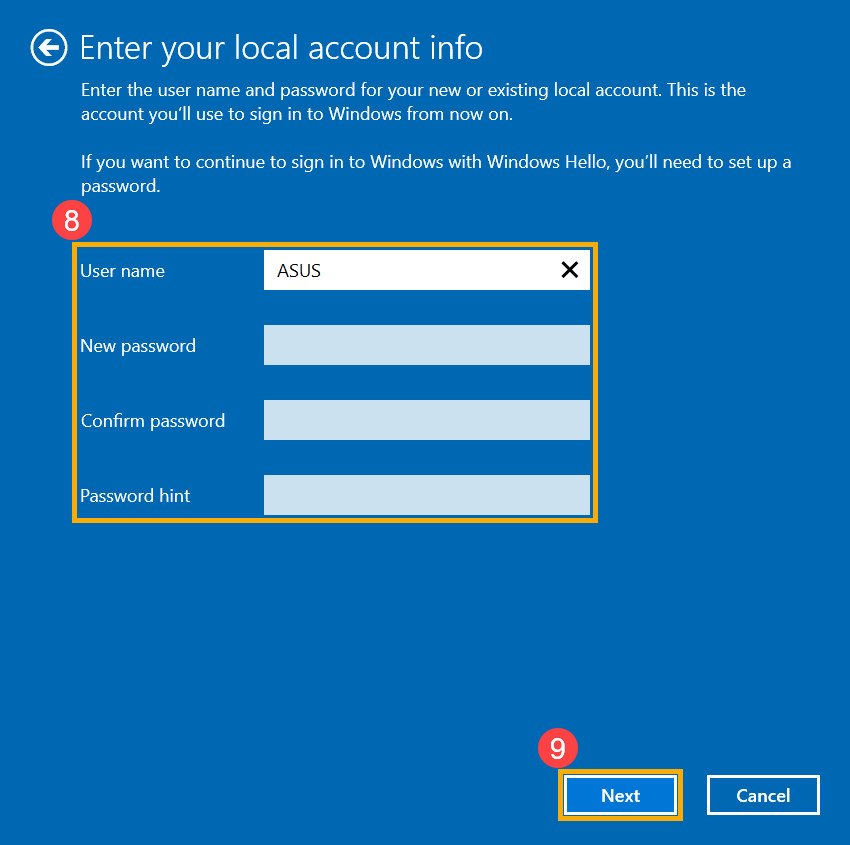
Task: Click the User name input field
Action: click(427, 270)
